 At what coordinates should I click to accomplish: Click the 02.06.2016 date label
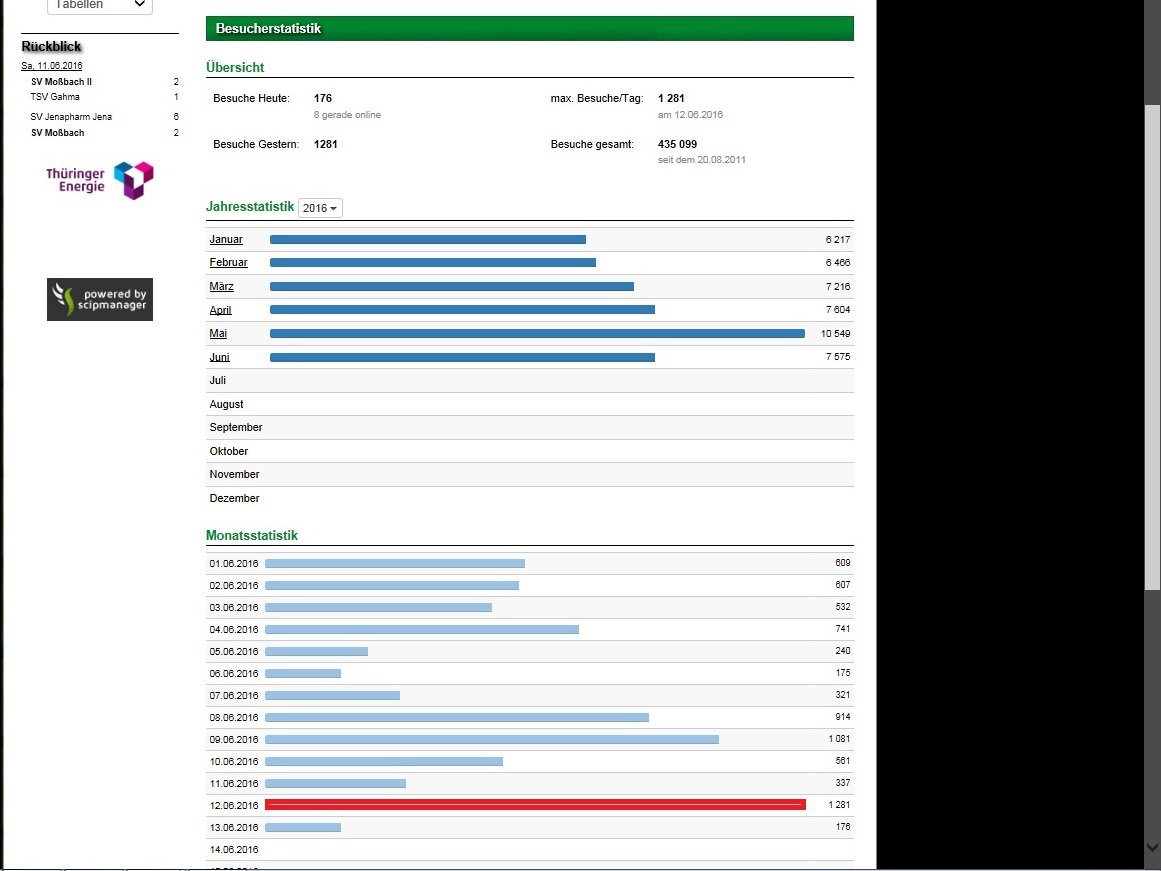[x=234, y=586]
